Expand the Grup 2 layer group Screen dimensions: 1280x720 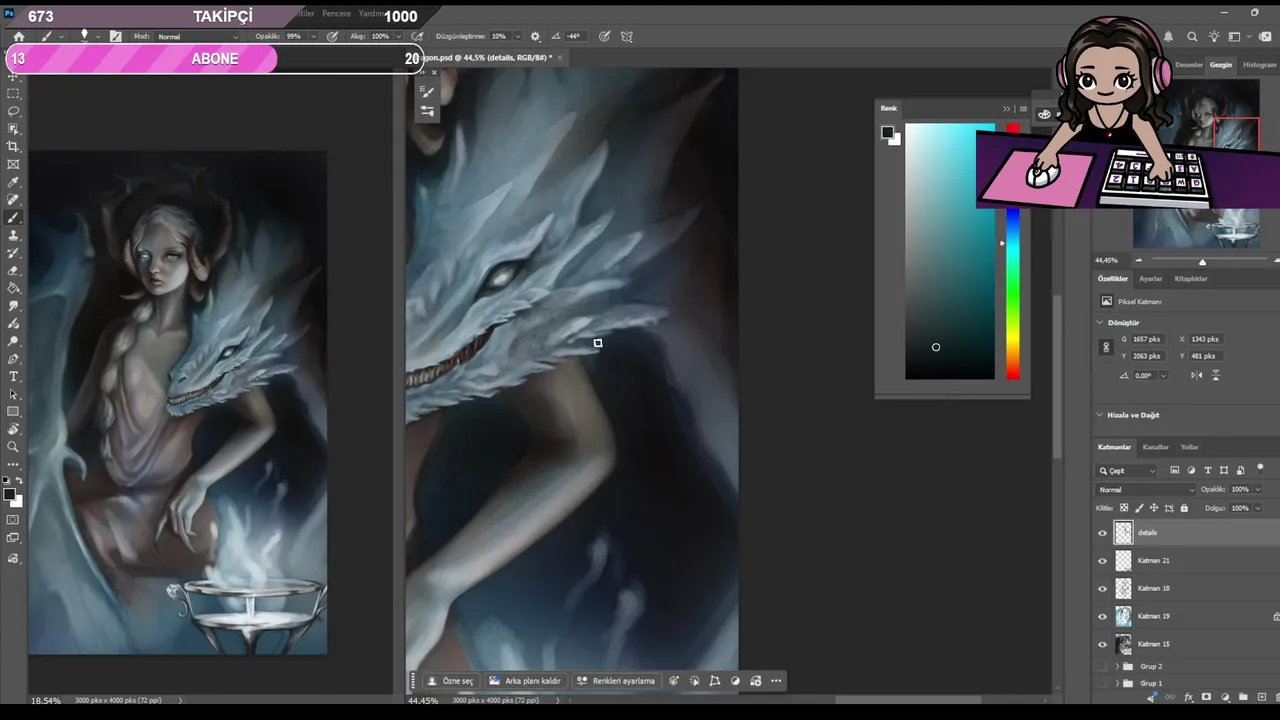[x=1117, y=666]
